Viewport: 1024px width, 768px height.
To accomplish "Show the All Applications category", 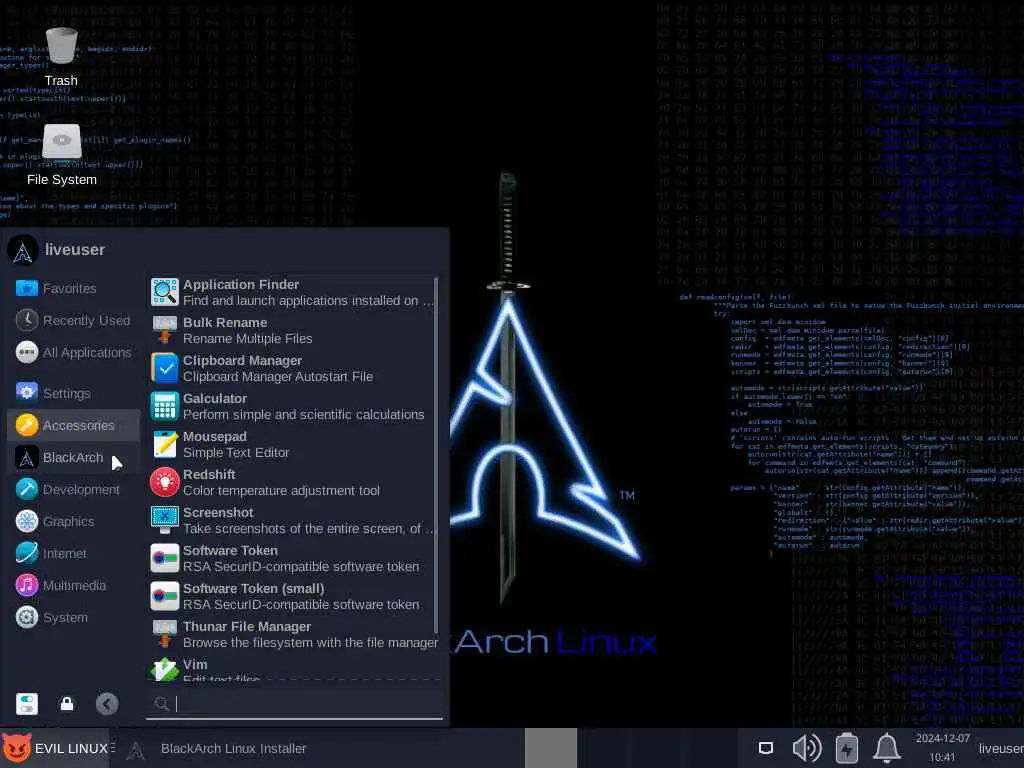I will click(x=73, y=352).
